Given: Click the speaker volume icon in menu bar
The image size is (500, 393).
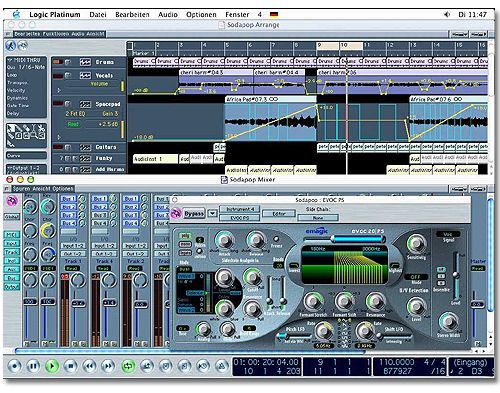Looking at the screenshot, I should click(x=447, y=14).
